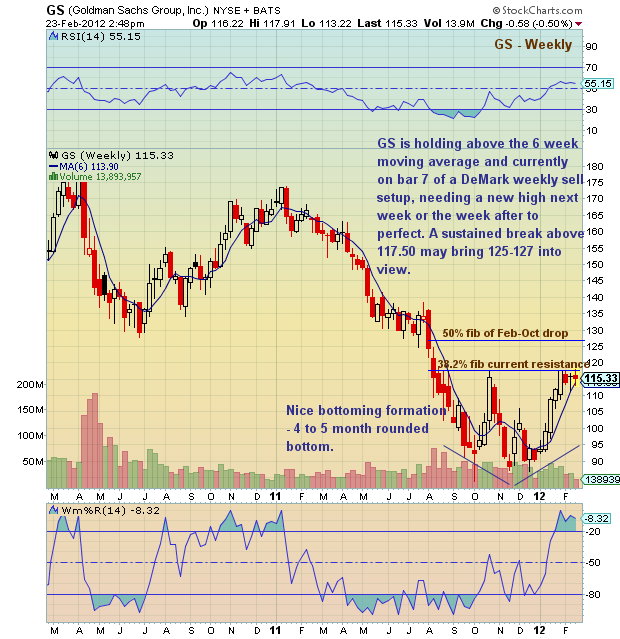Click the 70 level label on RSI axis
The image size is (620, 639).
(591, 67)
